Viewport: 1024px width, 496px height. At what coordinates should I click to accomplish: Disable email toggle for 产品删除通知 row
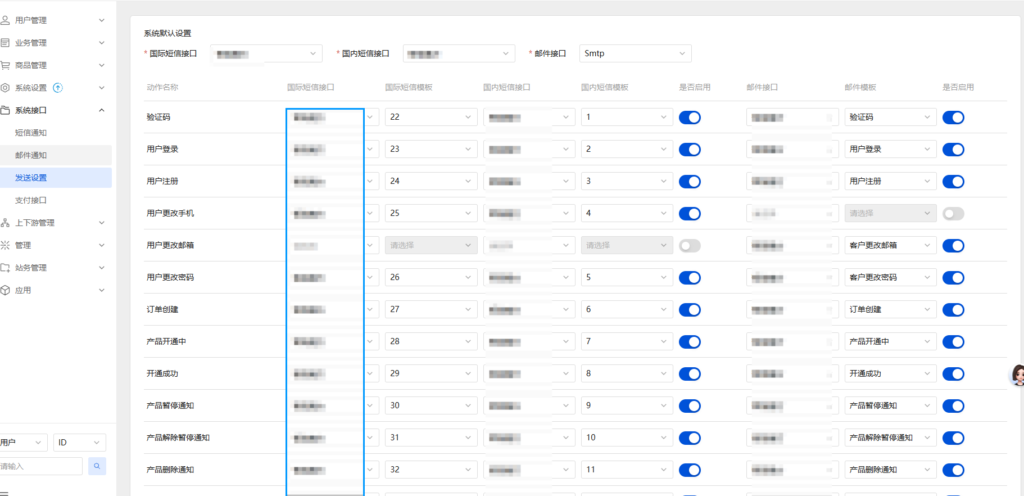coord(953,470)
